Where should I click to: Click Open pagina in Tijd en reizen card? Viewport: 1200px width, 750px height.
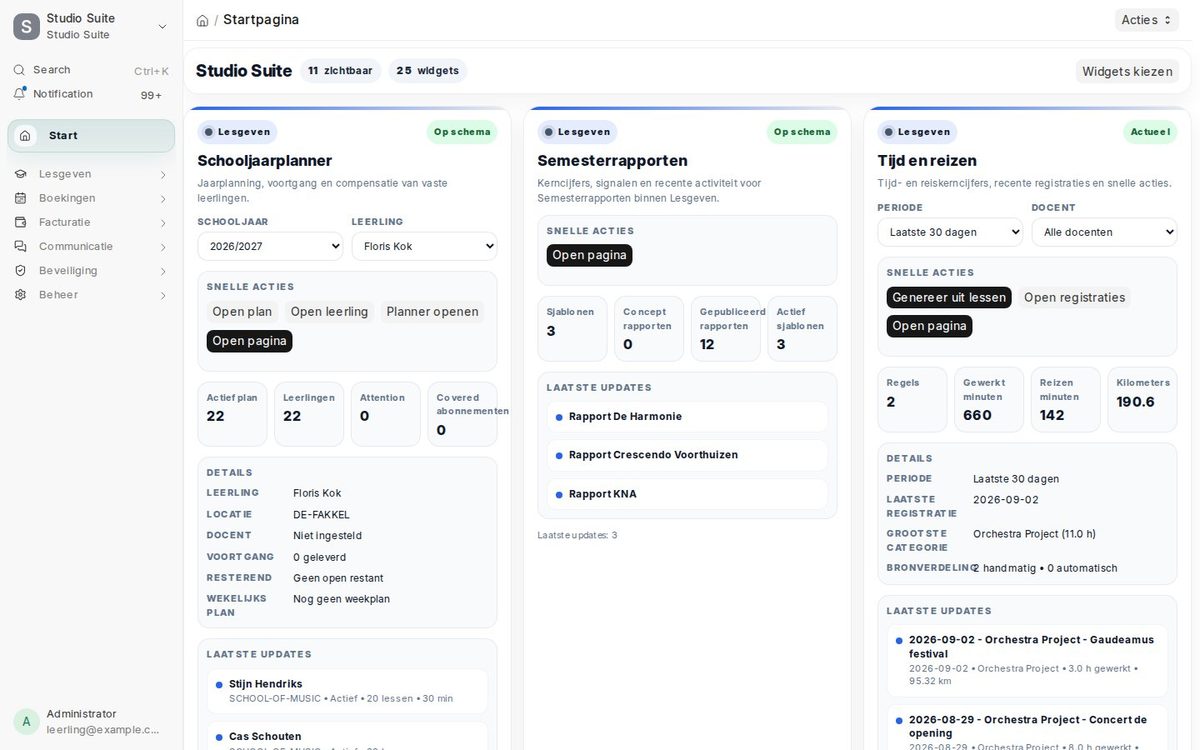click(x=929, y=326)
